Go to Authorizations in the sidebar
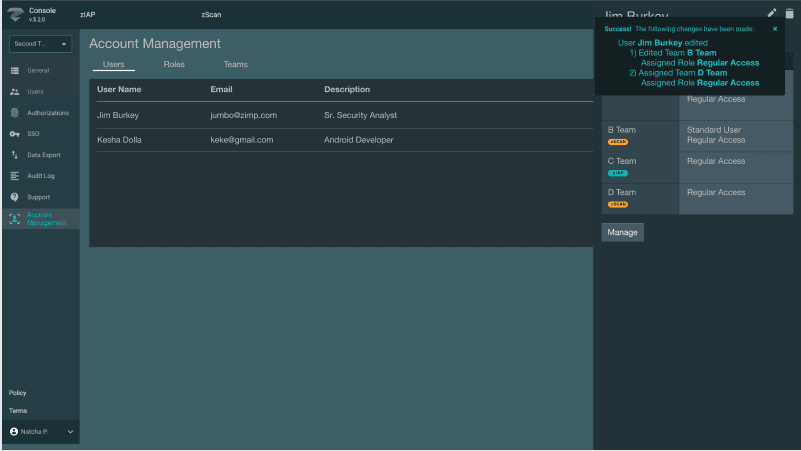Screen dimensions: 801x451 pyautogui.click(x=47, y=113)
